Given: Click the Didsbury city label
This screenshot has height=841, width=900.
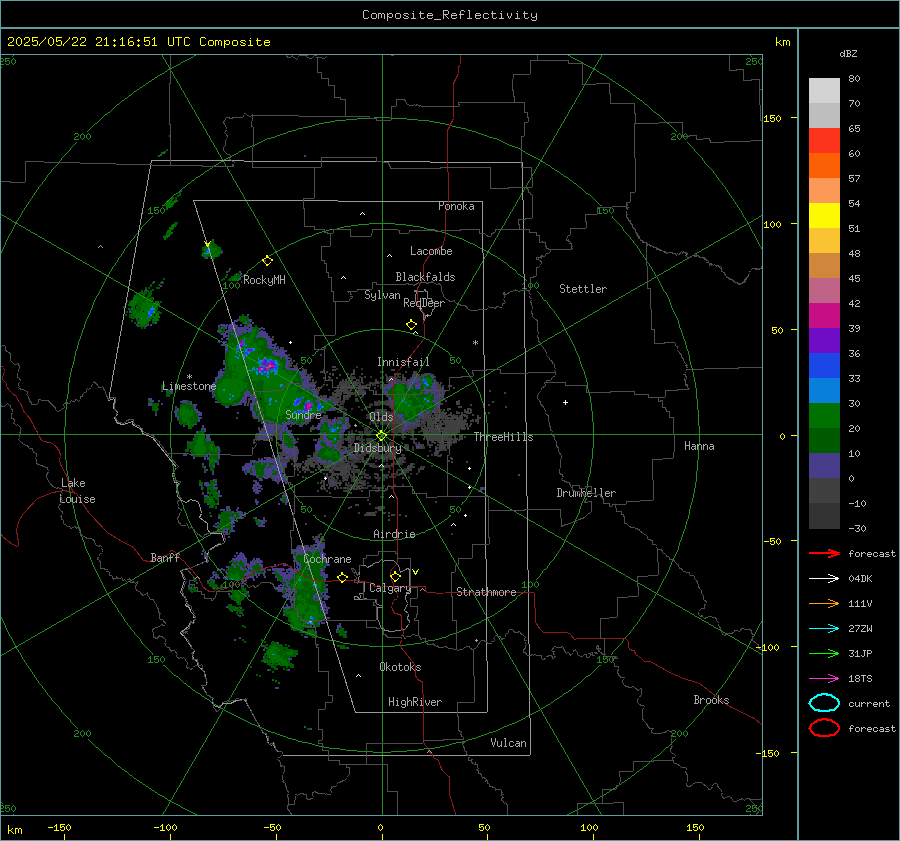Looking at the screenshot, I should 377,448.
